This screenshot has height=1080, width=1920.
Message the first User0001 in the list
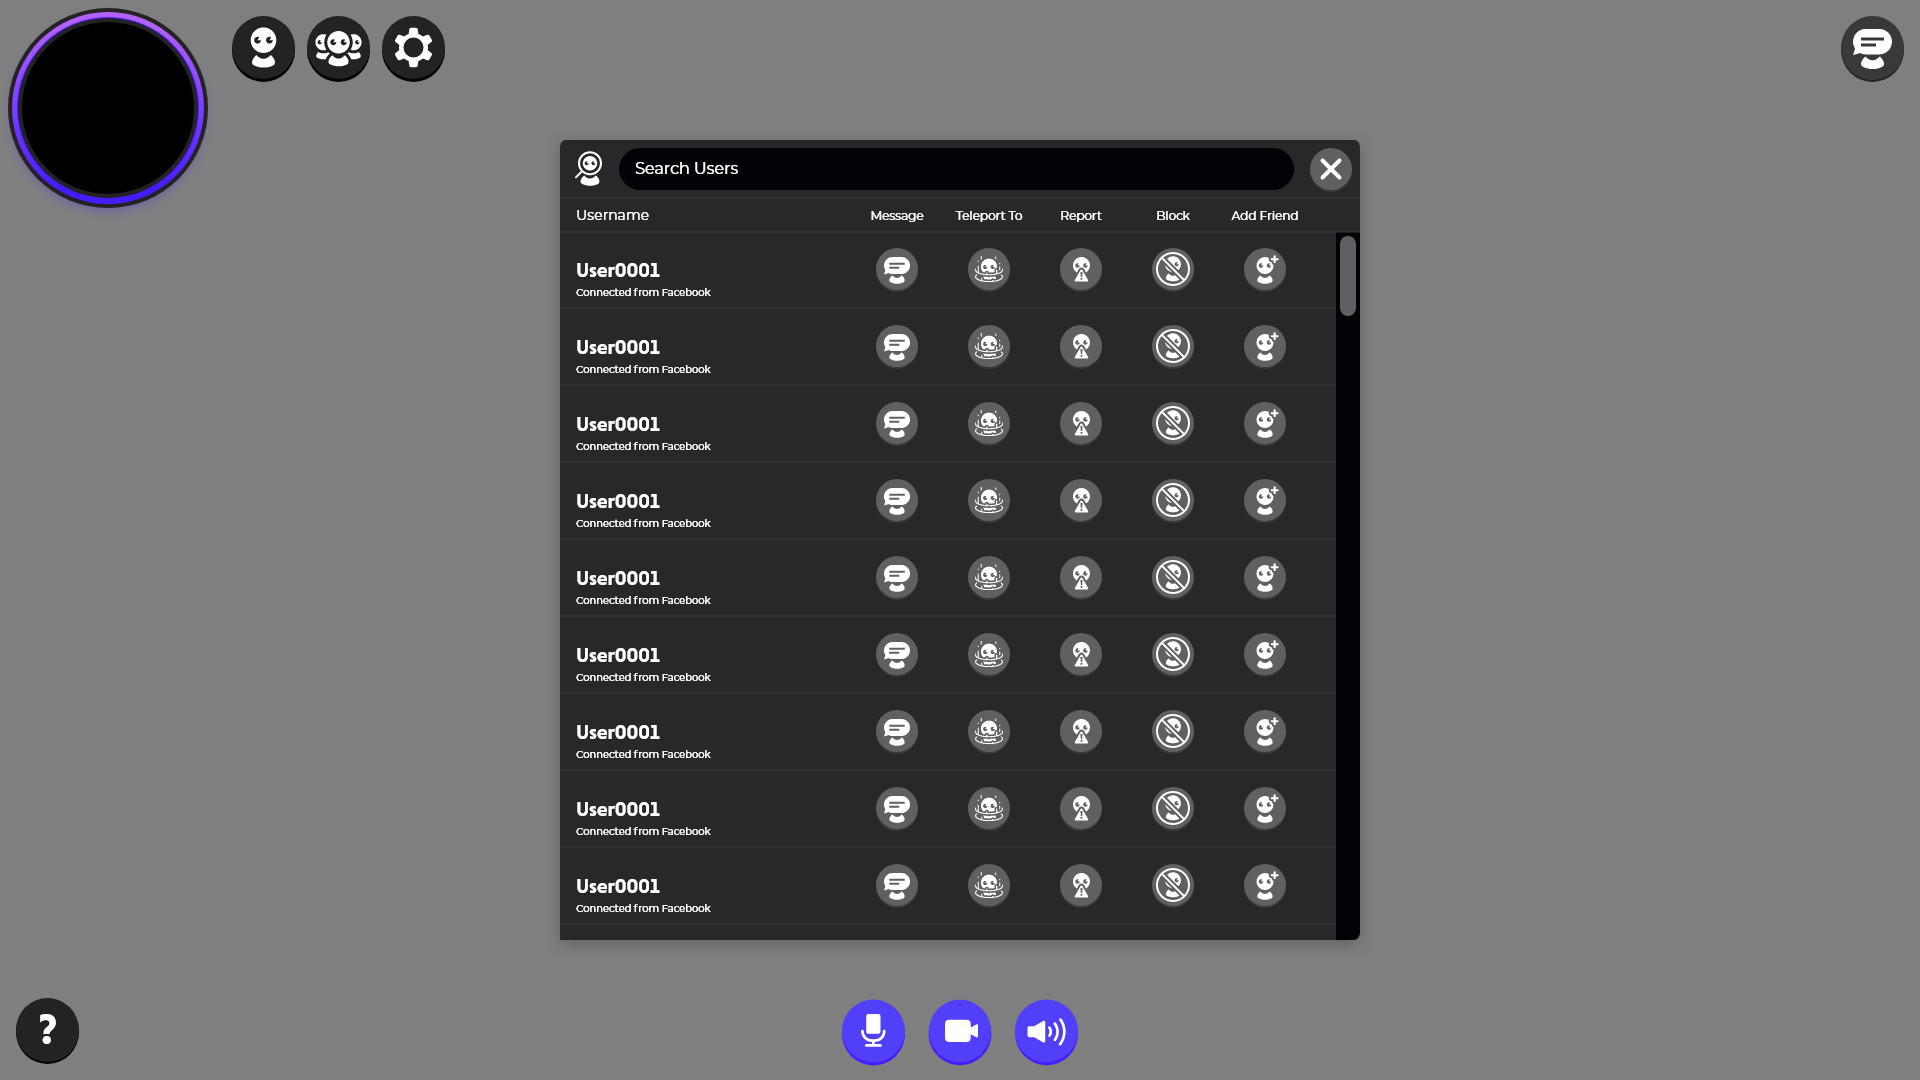[896, 269]
